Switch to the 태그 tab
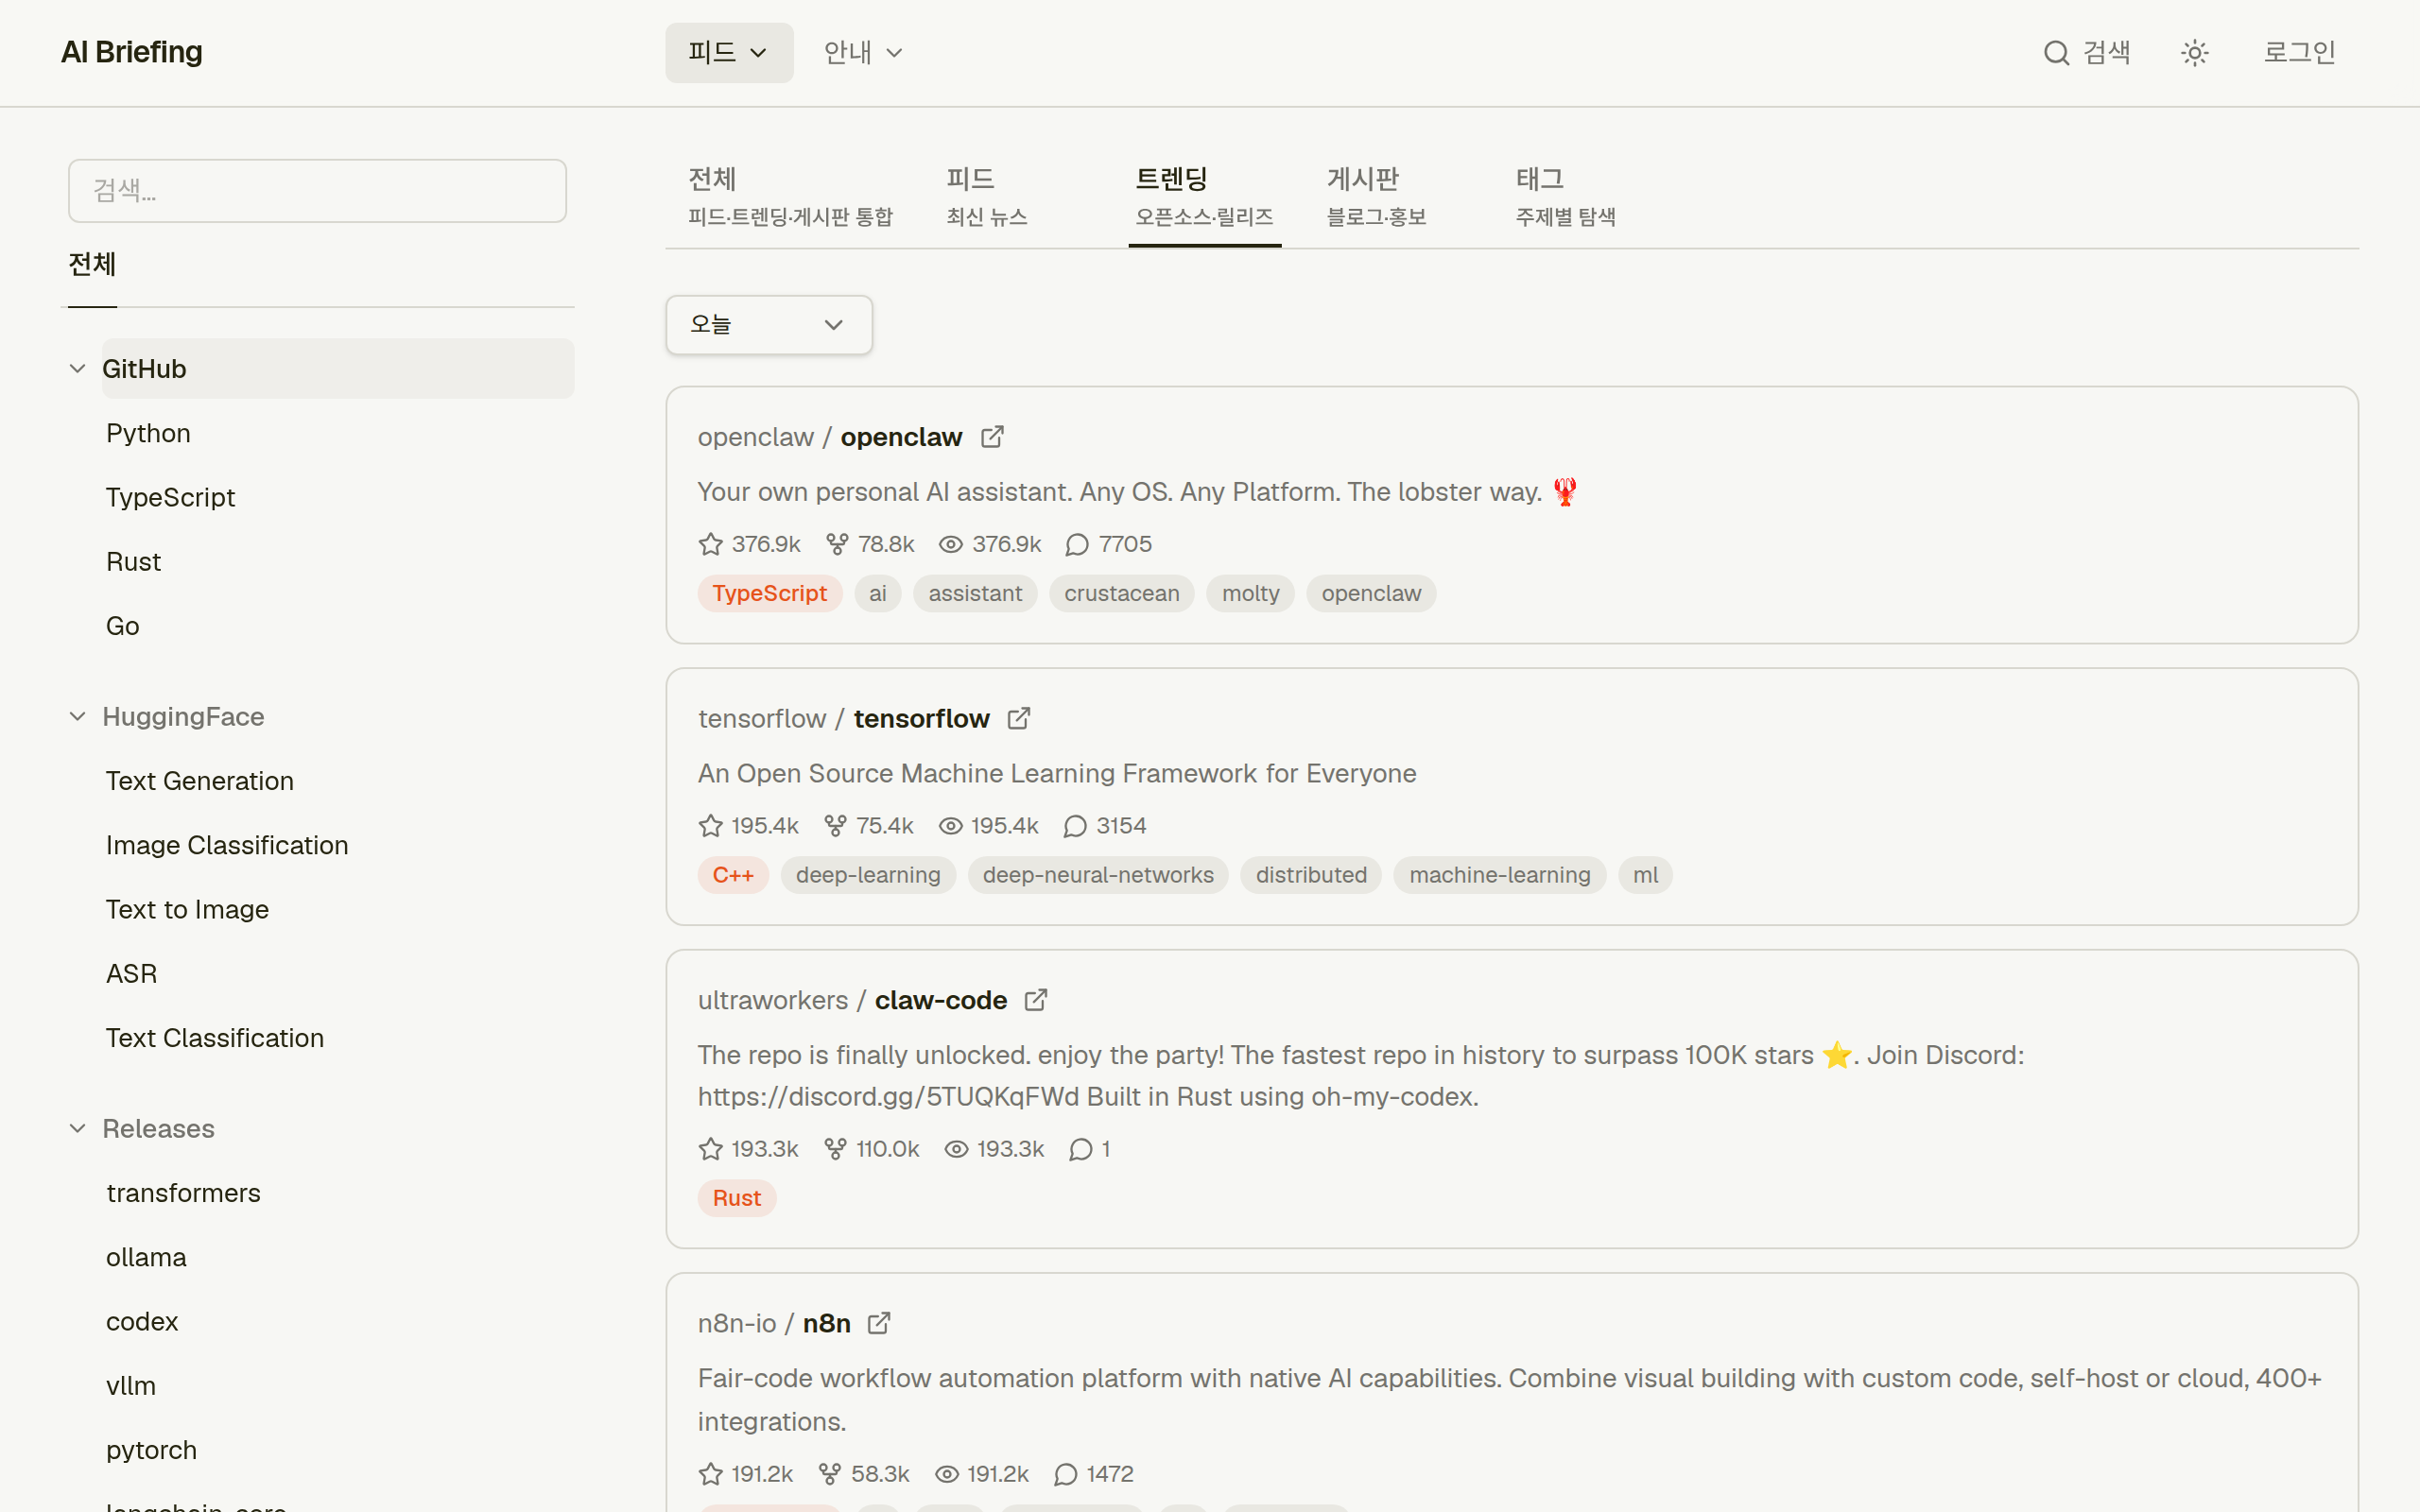Screen dimensions: 2420x1512 [x=1565, y=197]
